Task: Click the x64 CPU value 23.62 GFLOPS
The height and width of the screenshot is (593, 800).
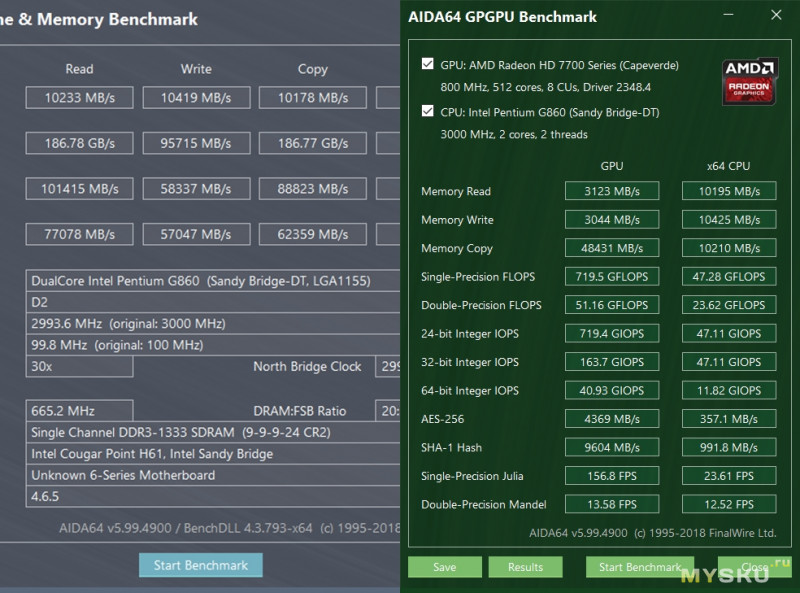Action: tap(729, 305)
